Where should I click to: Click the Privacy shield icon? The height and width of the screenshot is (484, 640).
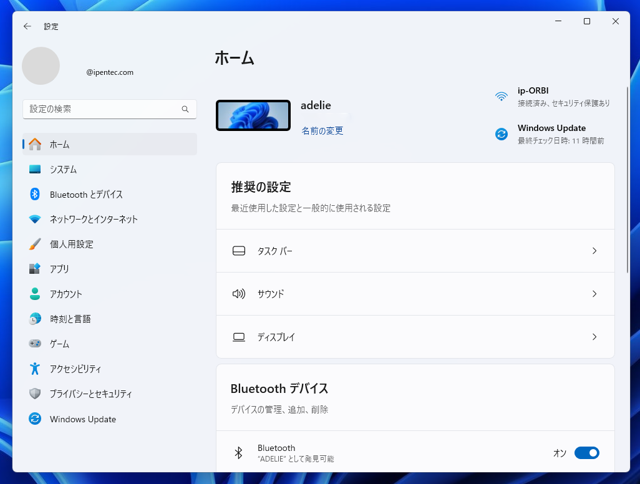point(35,393)
